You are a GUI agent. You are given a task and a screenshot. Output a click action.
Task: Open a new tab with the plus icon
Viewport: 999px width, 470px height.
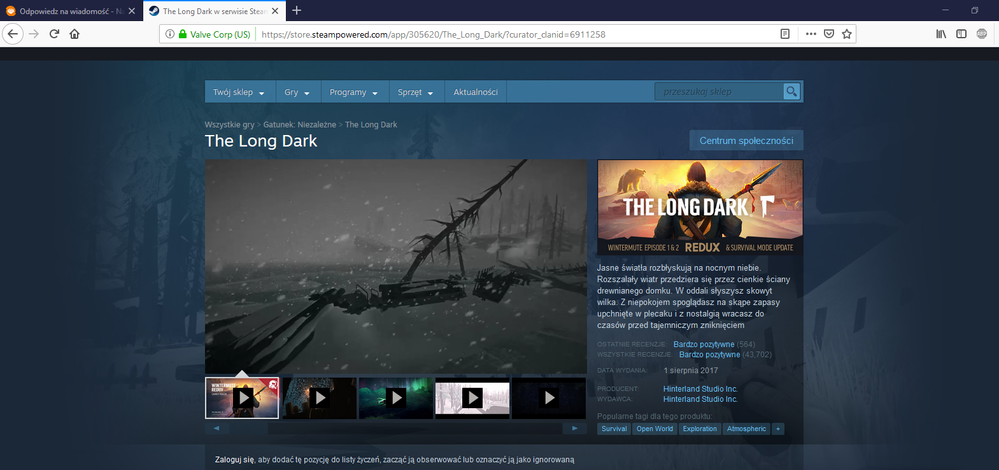tap(296, 10)
